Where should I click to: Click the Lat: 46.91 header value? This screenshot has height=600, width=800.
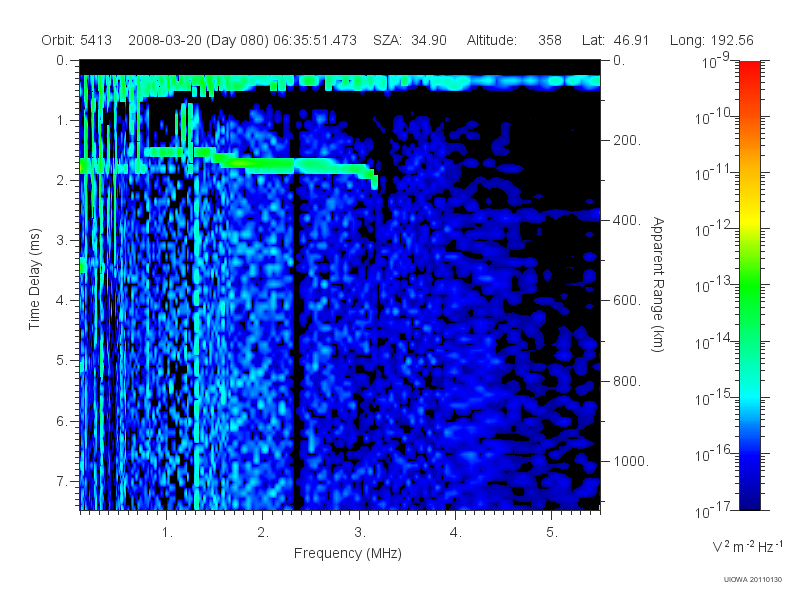(615, 40)
